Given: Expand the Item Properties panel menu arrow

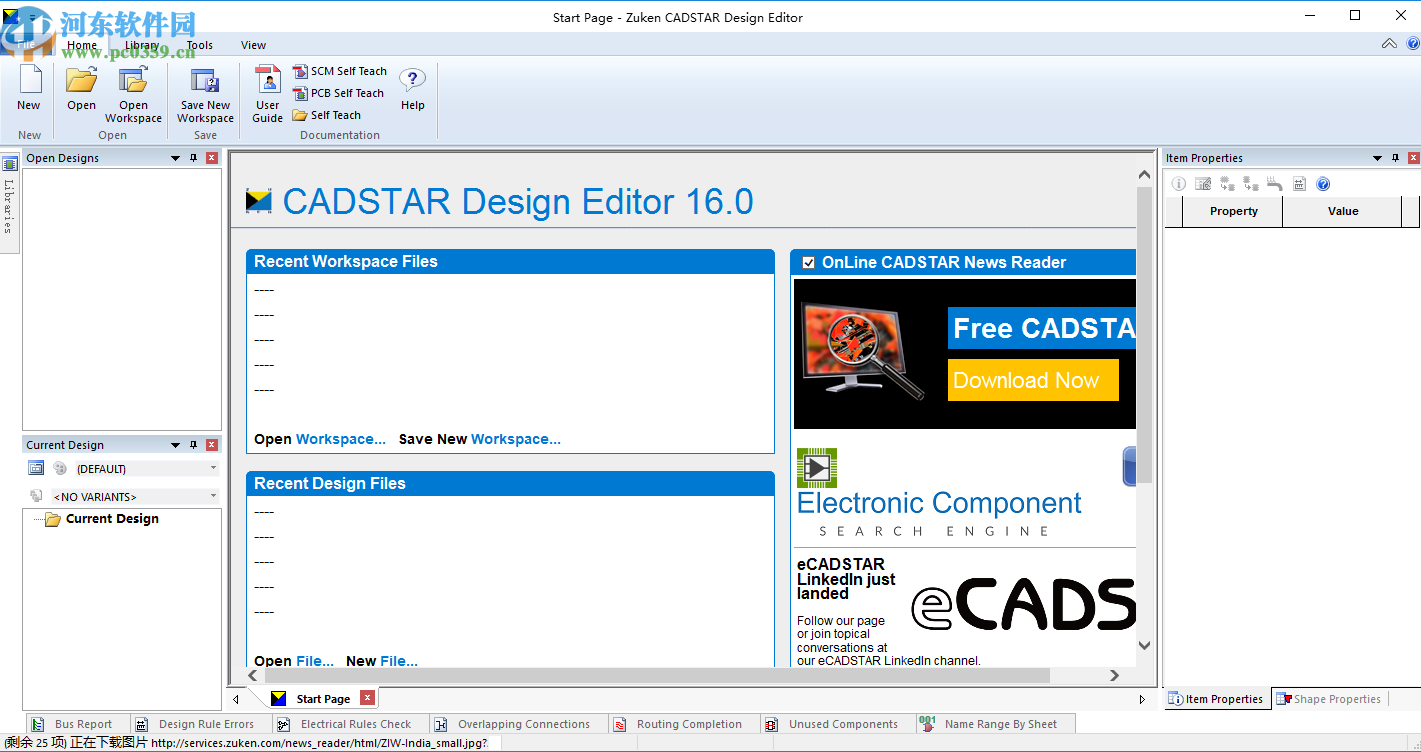Looking at the screenshot, I should tap(1377, 157).
